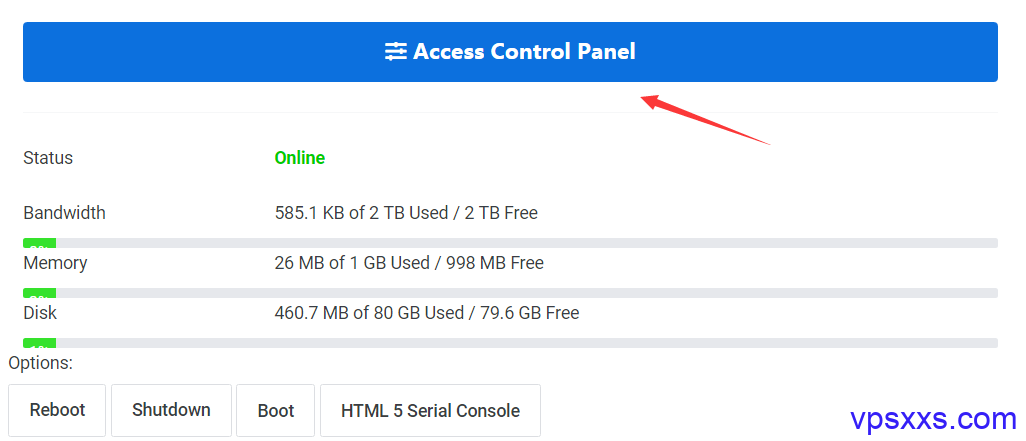Click the Reboot button
The height and width of the screenshot is (441, 1026).
click(x=57, y=410)
